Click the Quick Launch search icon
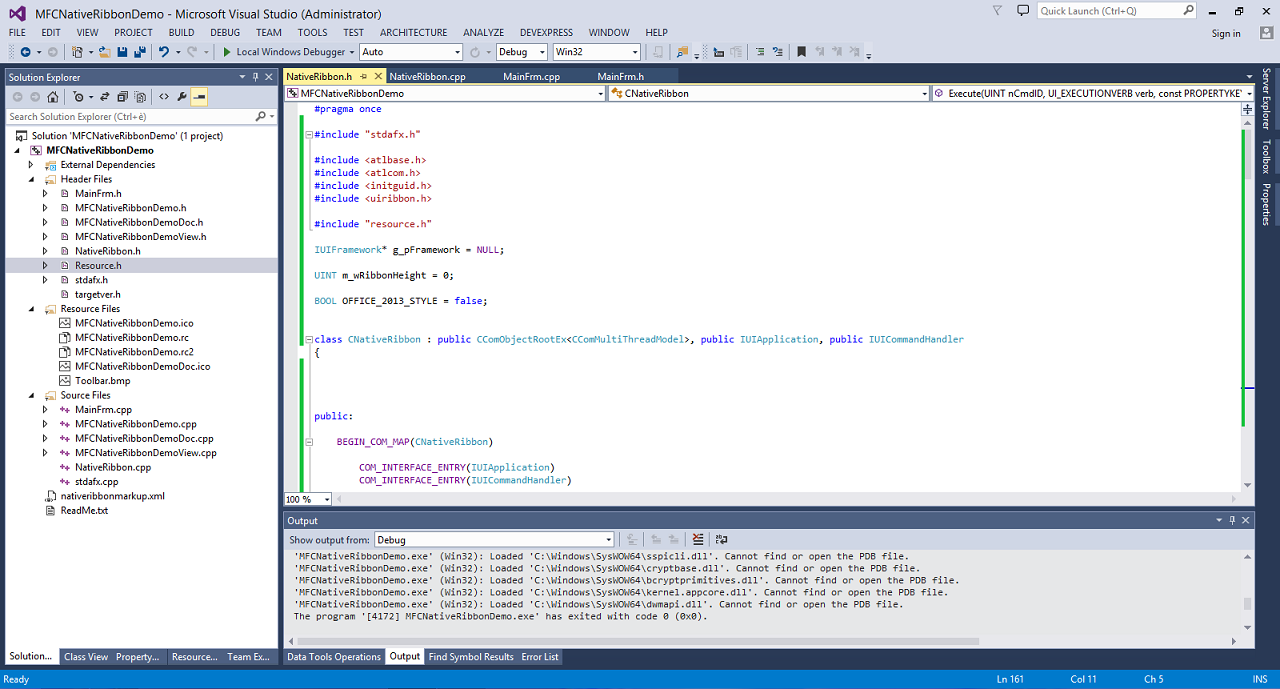The width and height of the screenshot is (1280, 689). (x=1188, y=11)
